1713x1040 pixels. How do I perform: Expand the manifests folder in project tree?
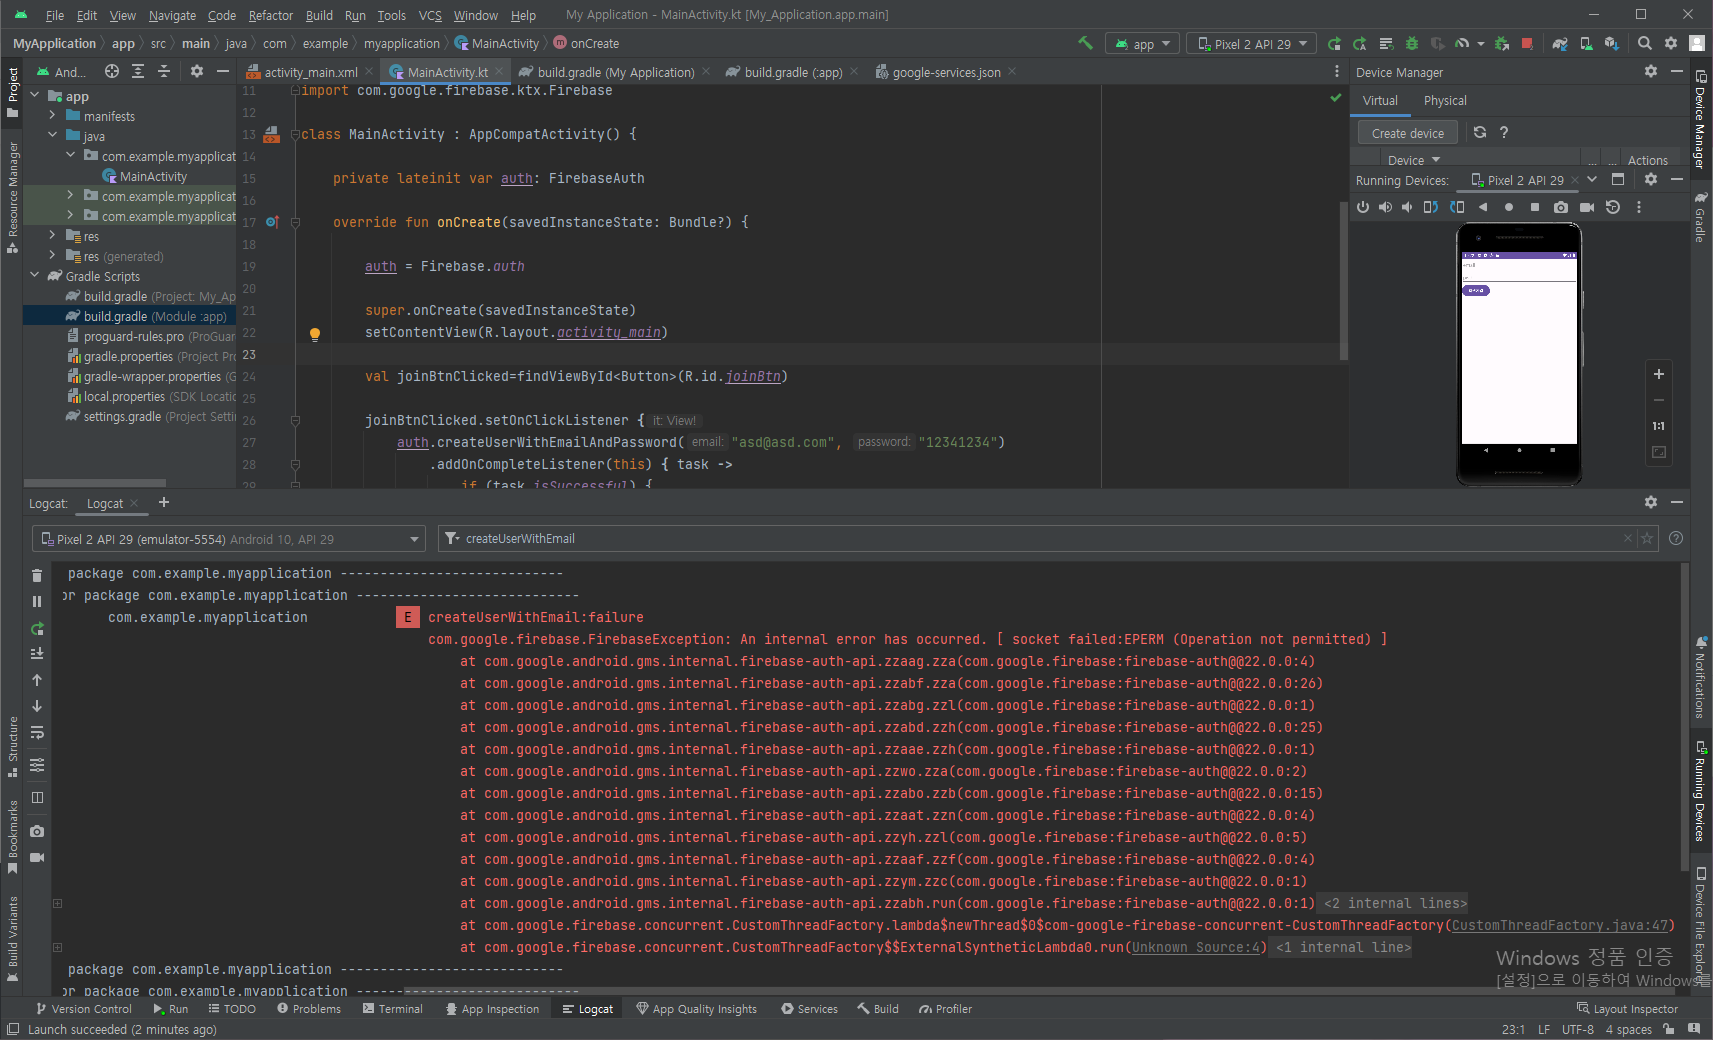click(52, 116)
